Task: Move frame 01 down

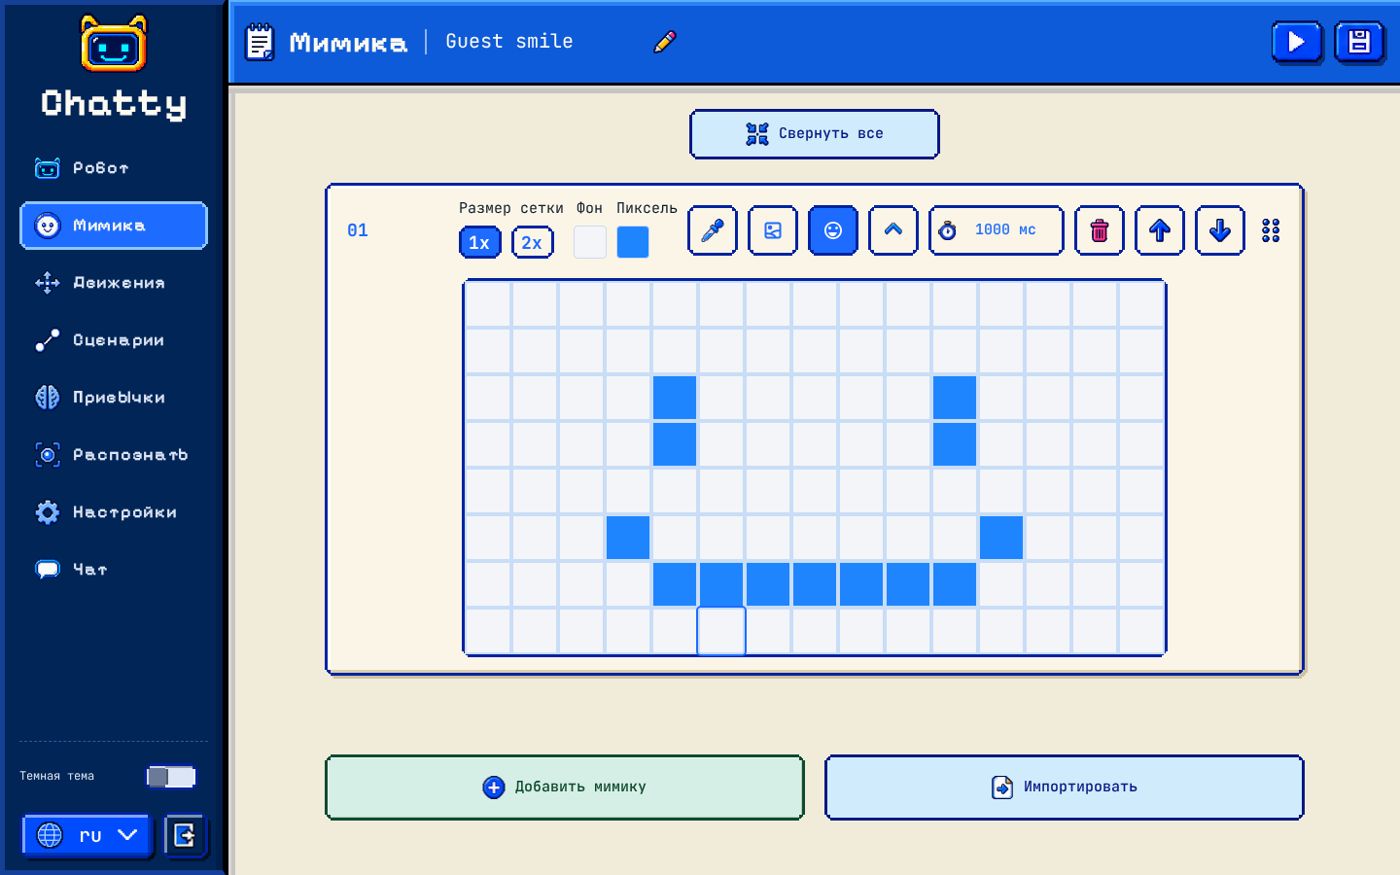Action: coord(1220,230)
